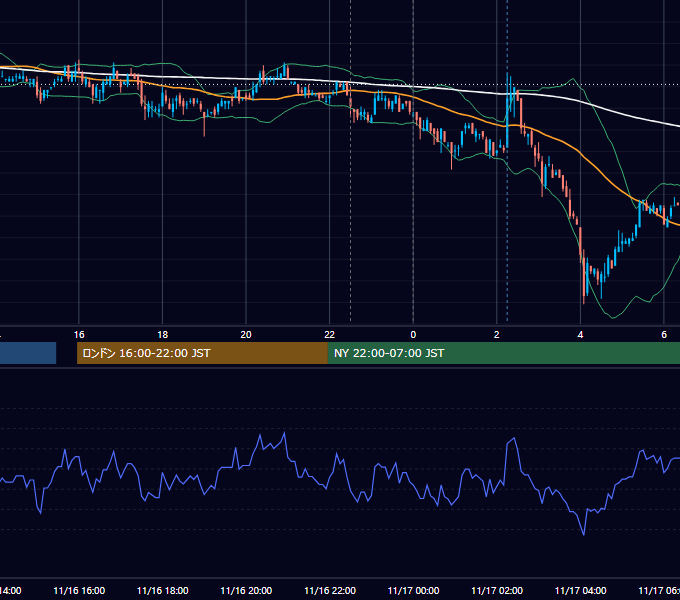Click the 11/16 18:00 date label
This screenshot has height=600, width=680.
(x=163, y=590)
